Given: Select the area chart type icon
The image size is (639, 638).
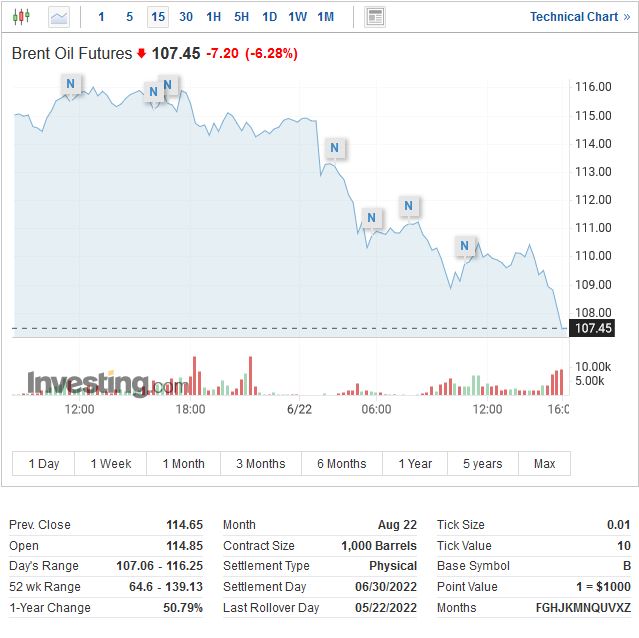Looking at the screenshot, I should pos(59,17).
